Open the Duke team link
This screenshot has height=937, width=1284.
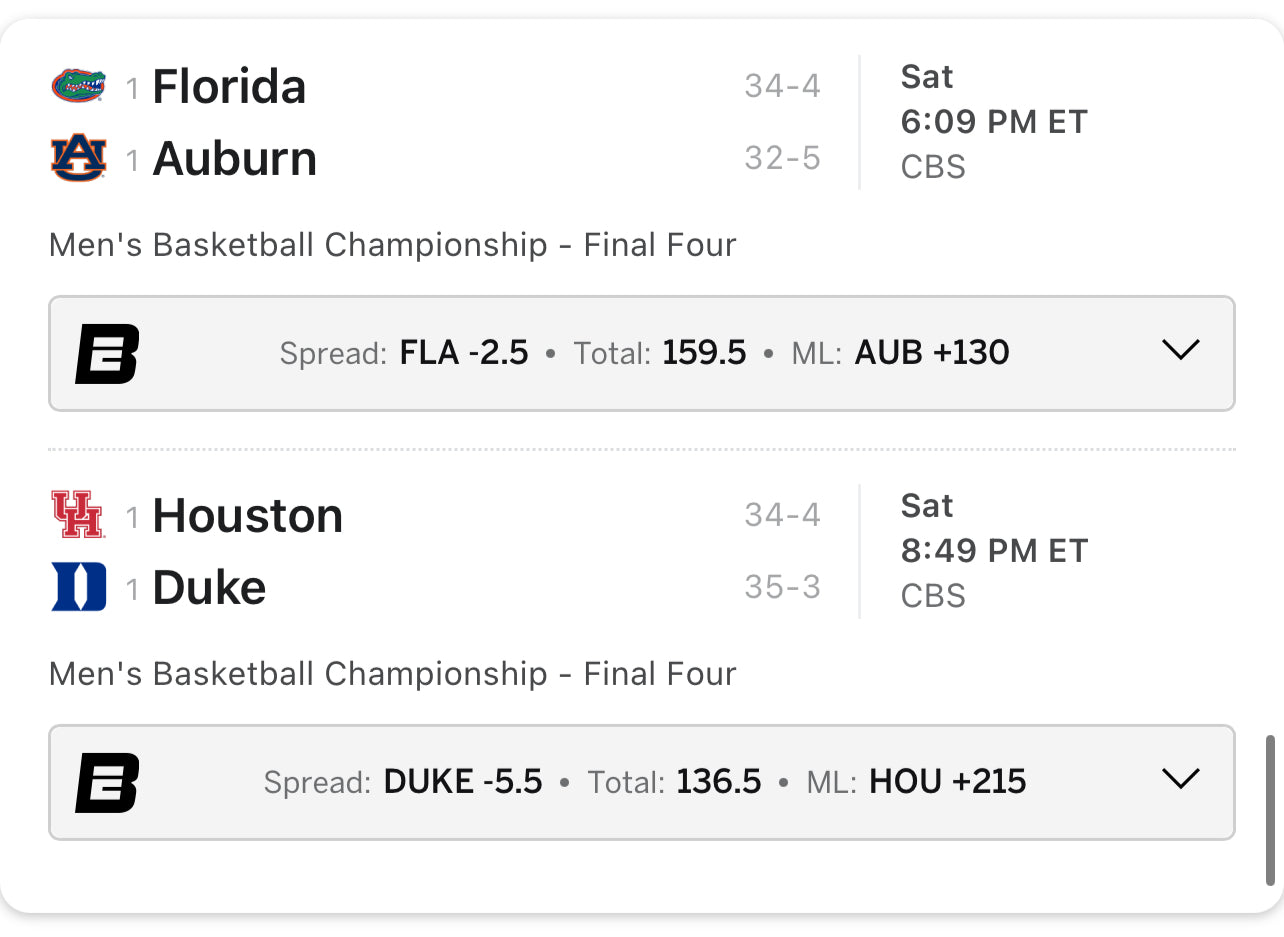[209, 588]
